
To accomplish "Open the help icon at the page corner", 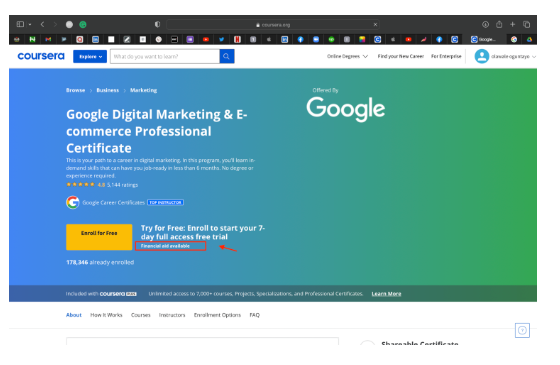I will pyautogui.click(x=522, y=330).
